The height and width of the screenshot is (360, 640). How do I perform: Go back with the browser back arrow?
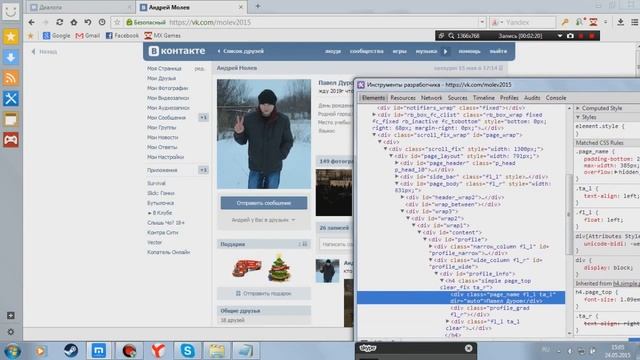tap(32, 22)
